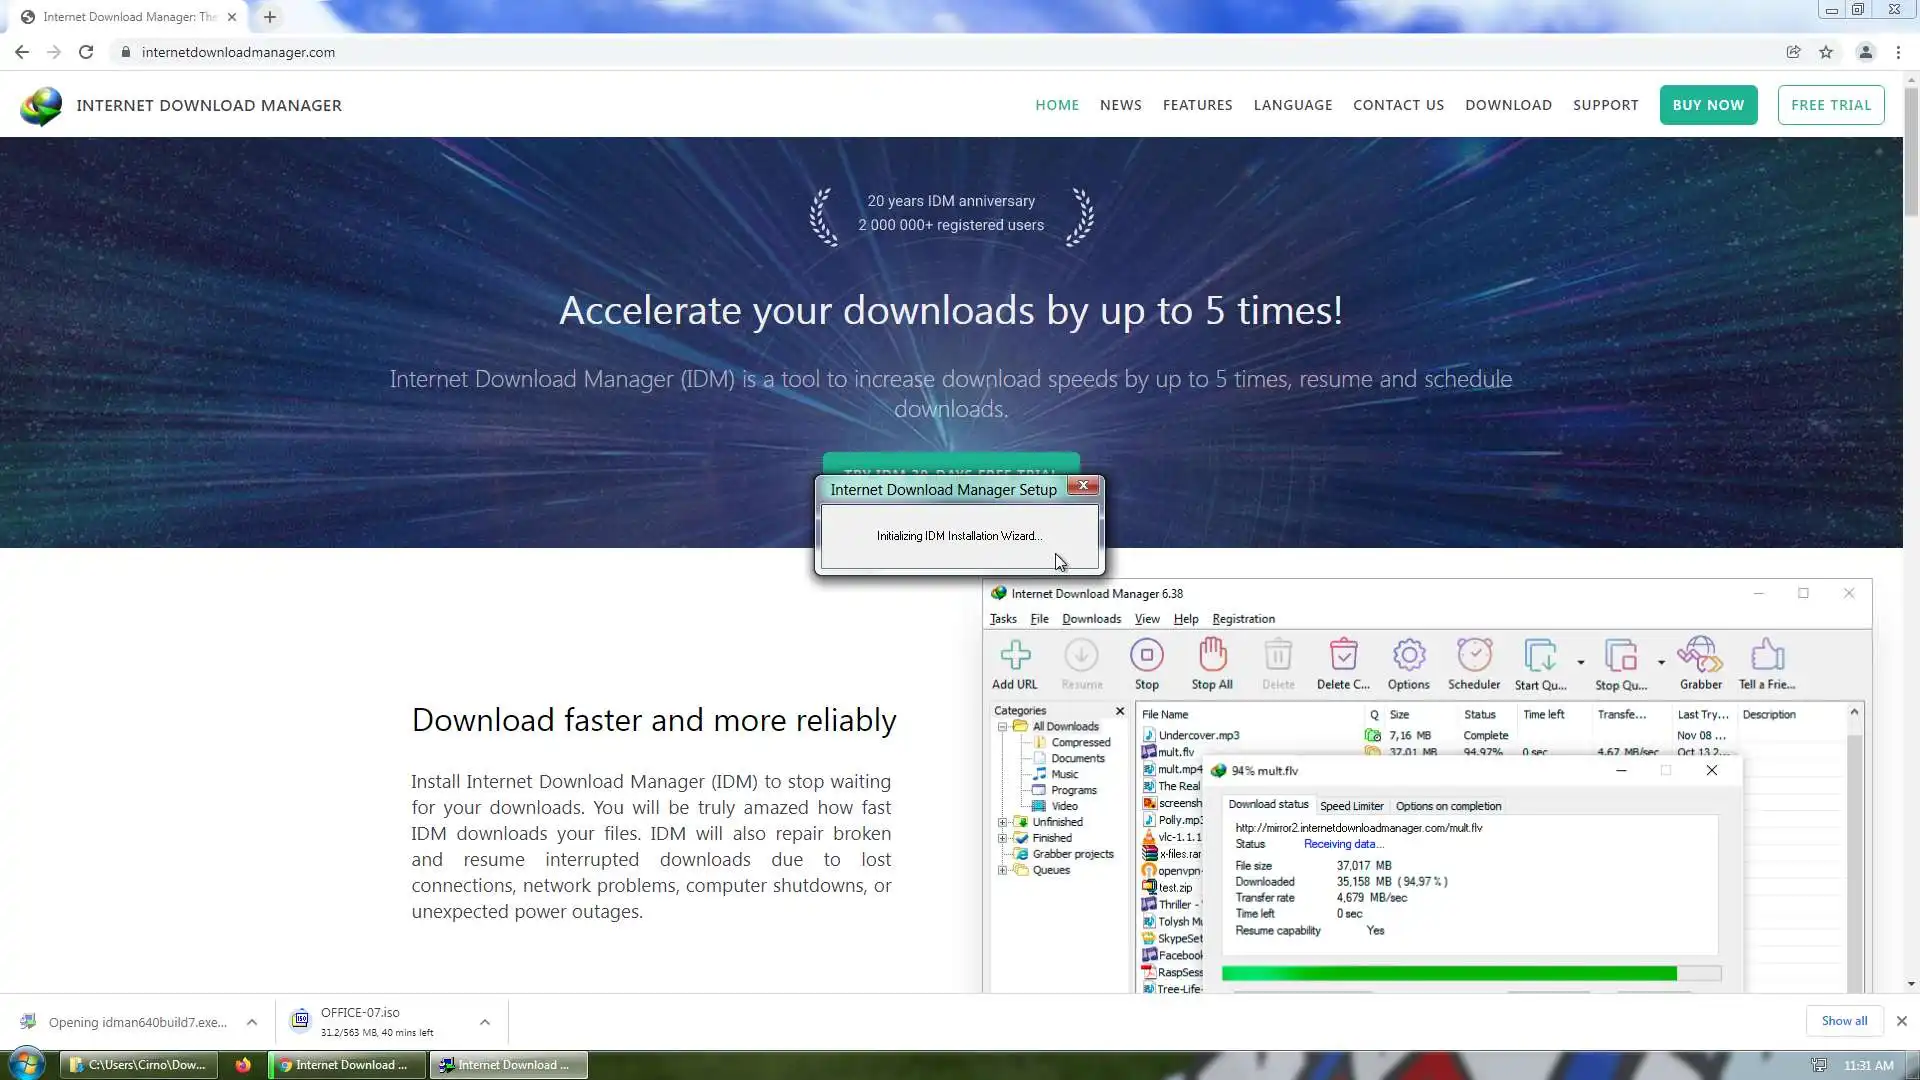Open the Chrome three-dot menu
Screen dimensions: 1920x1080
coord(1898,52)
